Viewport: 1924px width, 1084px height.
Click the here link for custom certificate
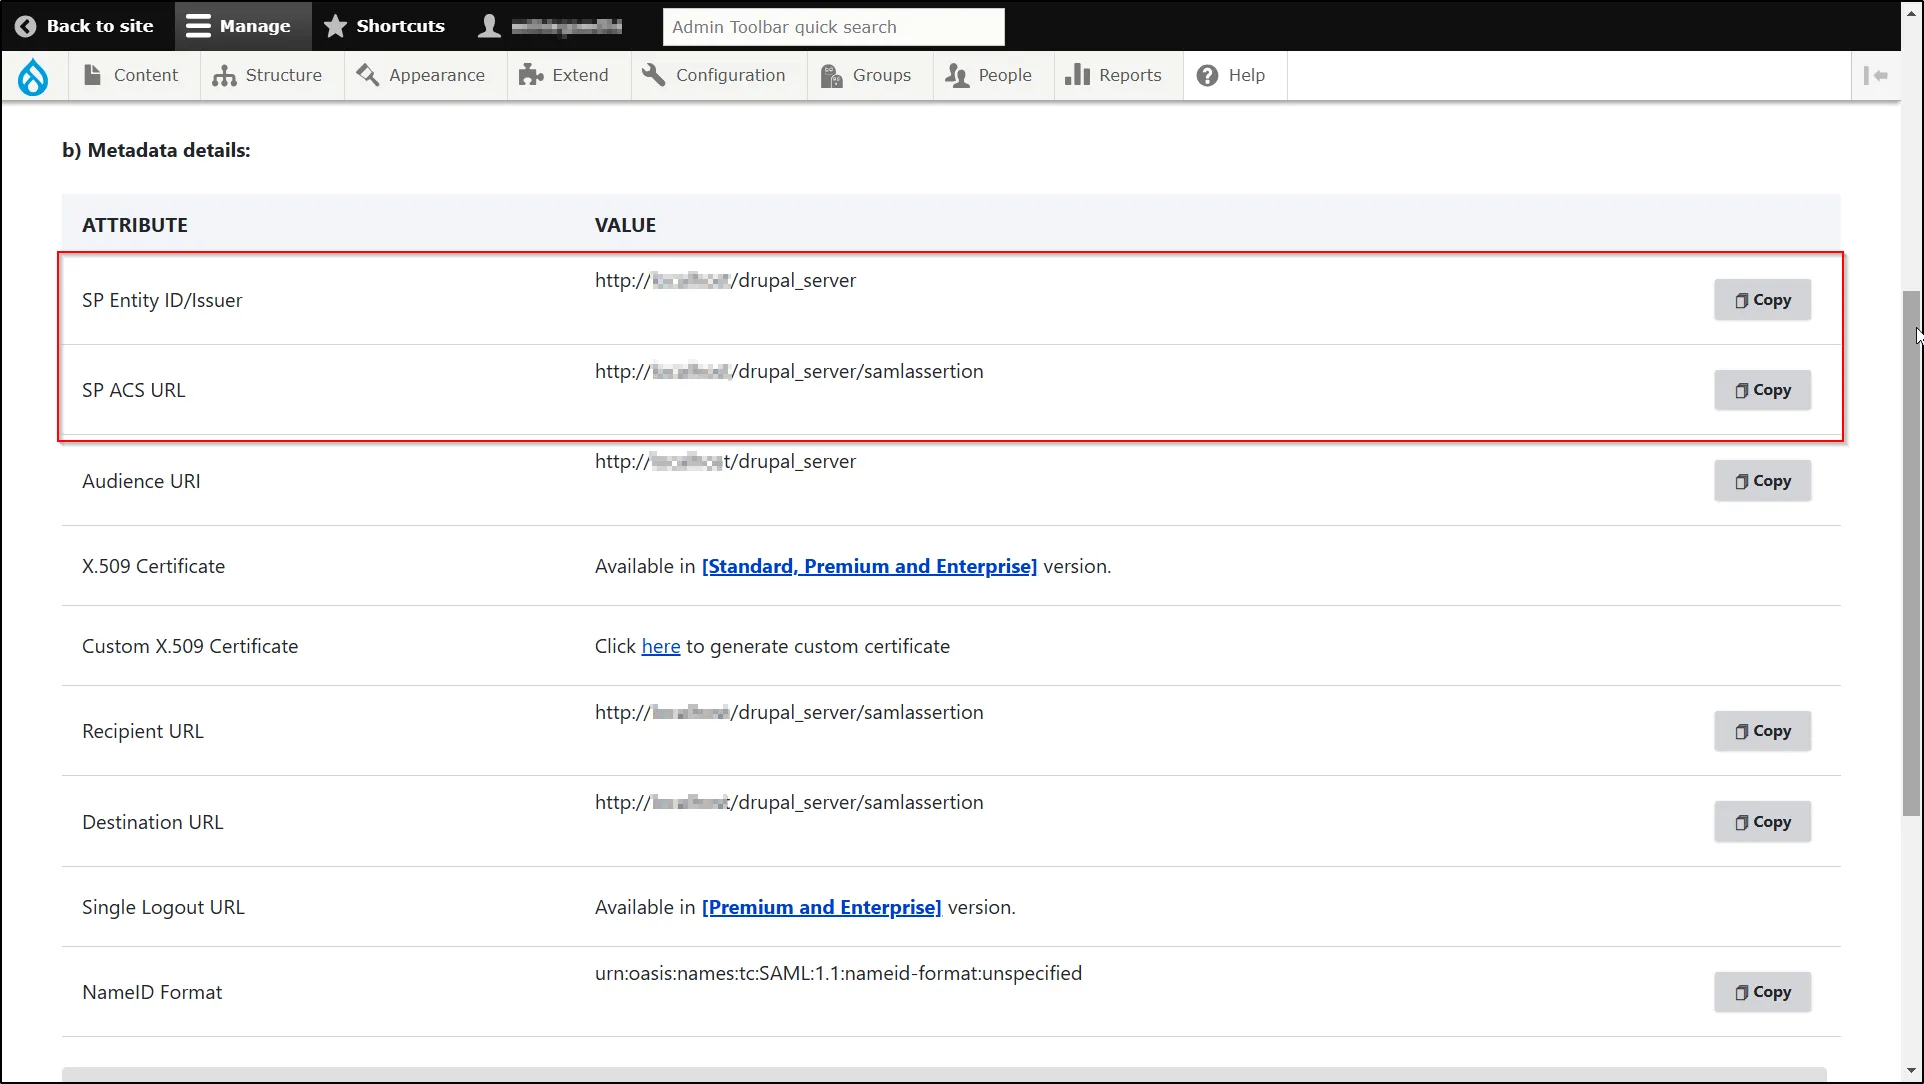point(661,645)
